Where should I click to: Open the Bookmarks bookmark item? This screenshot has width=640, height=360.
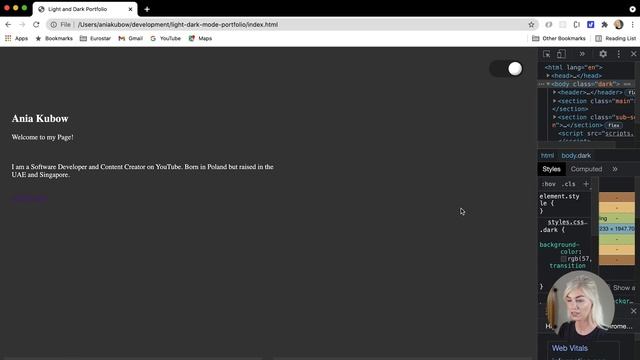[x=54, y=38]
